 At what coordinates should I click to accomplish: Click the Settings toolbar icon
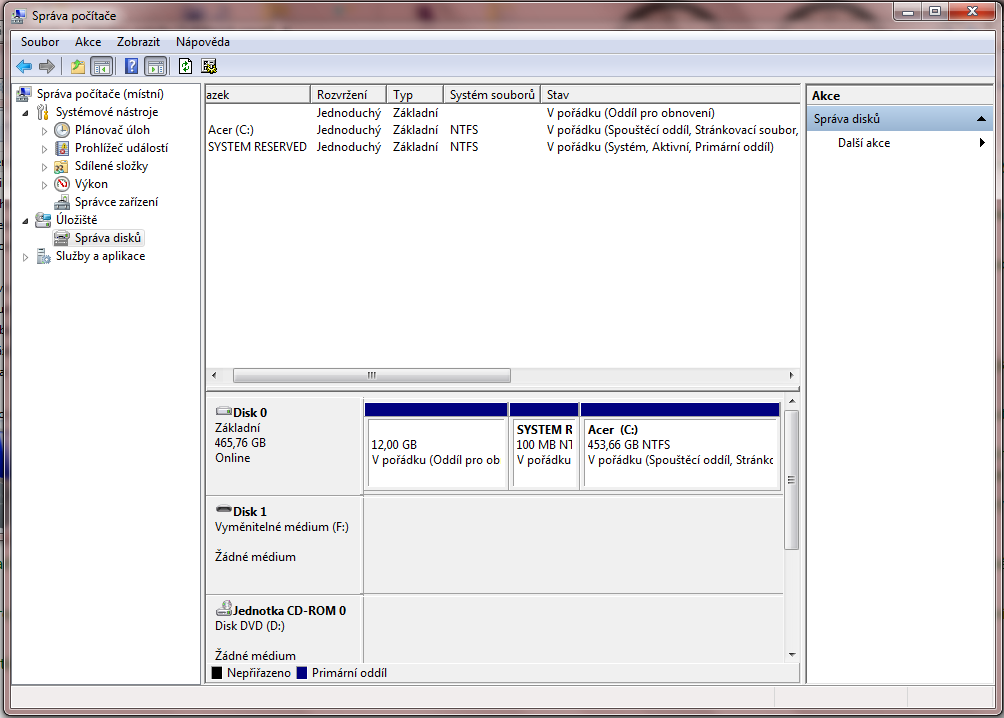click(209, 66)
